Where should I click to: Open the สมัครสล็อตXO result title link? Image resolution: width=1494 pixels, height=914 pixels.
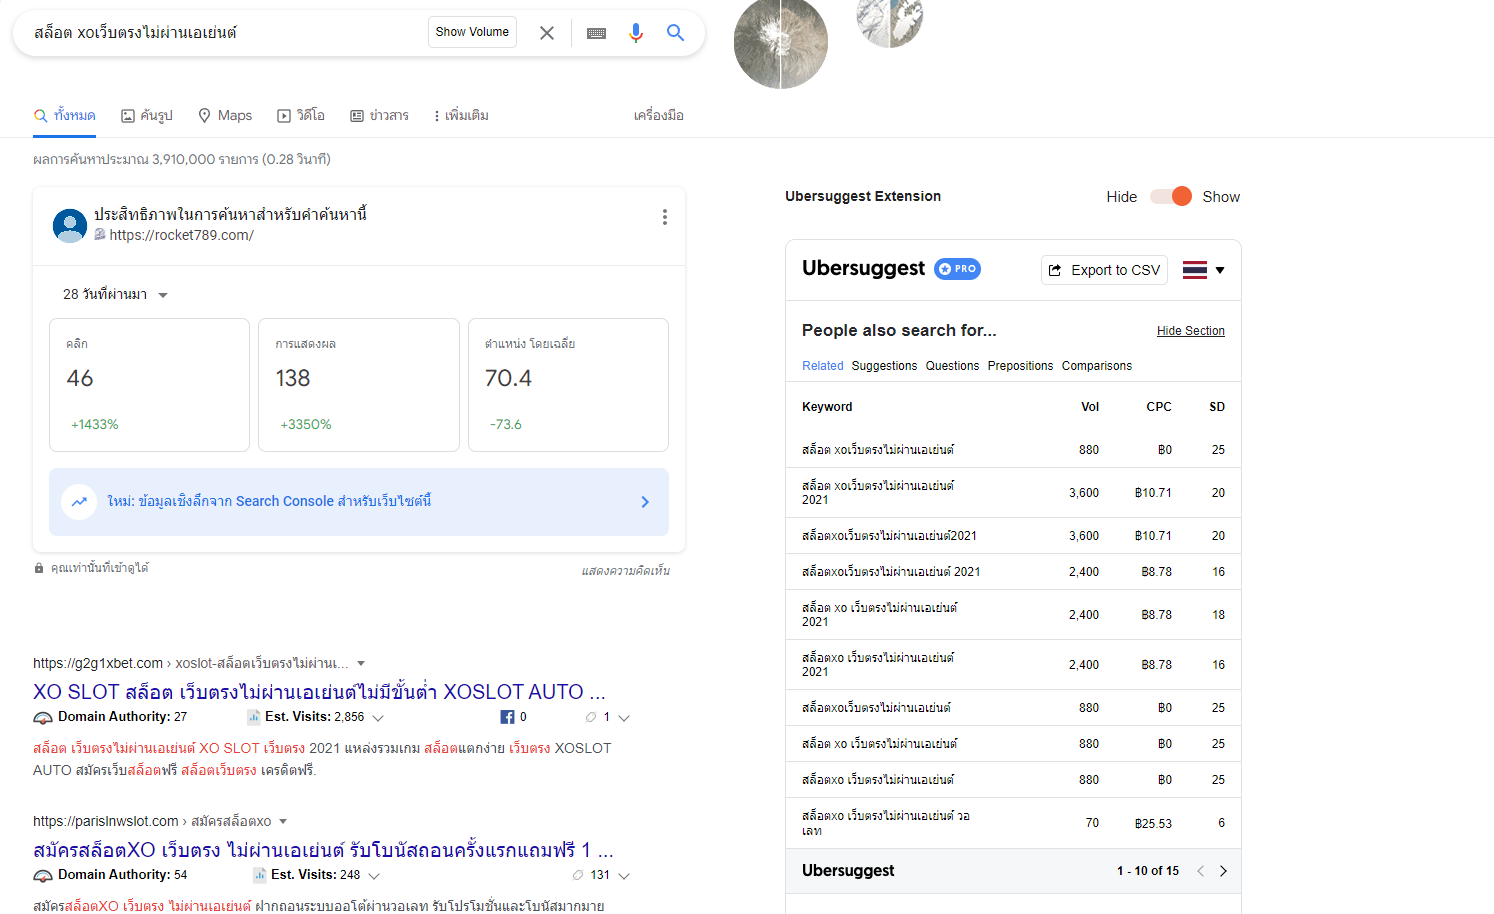323,850
